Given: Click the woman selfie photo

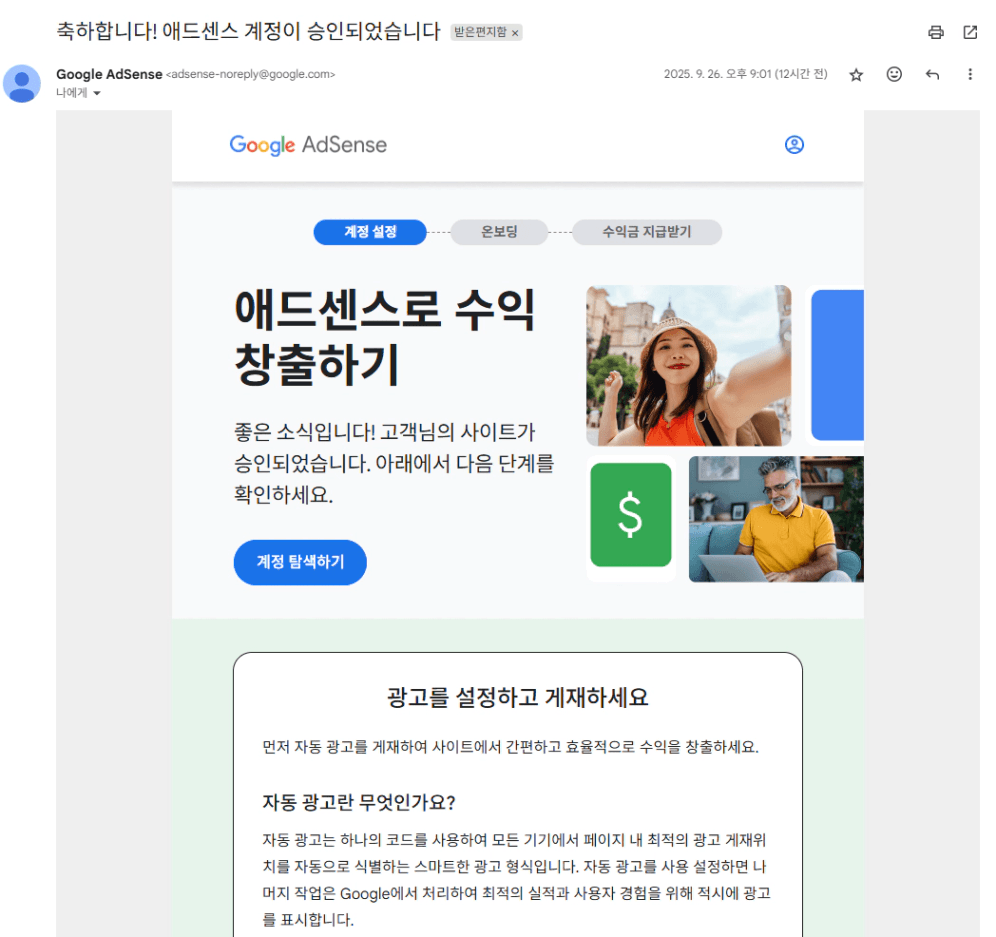Looking at the screenshot, I should coord(689,365).
